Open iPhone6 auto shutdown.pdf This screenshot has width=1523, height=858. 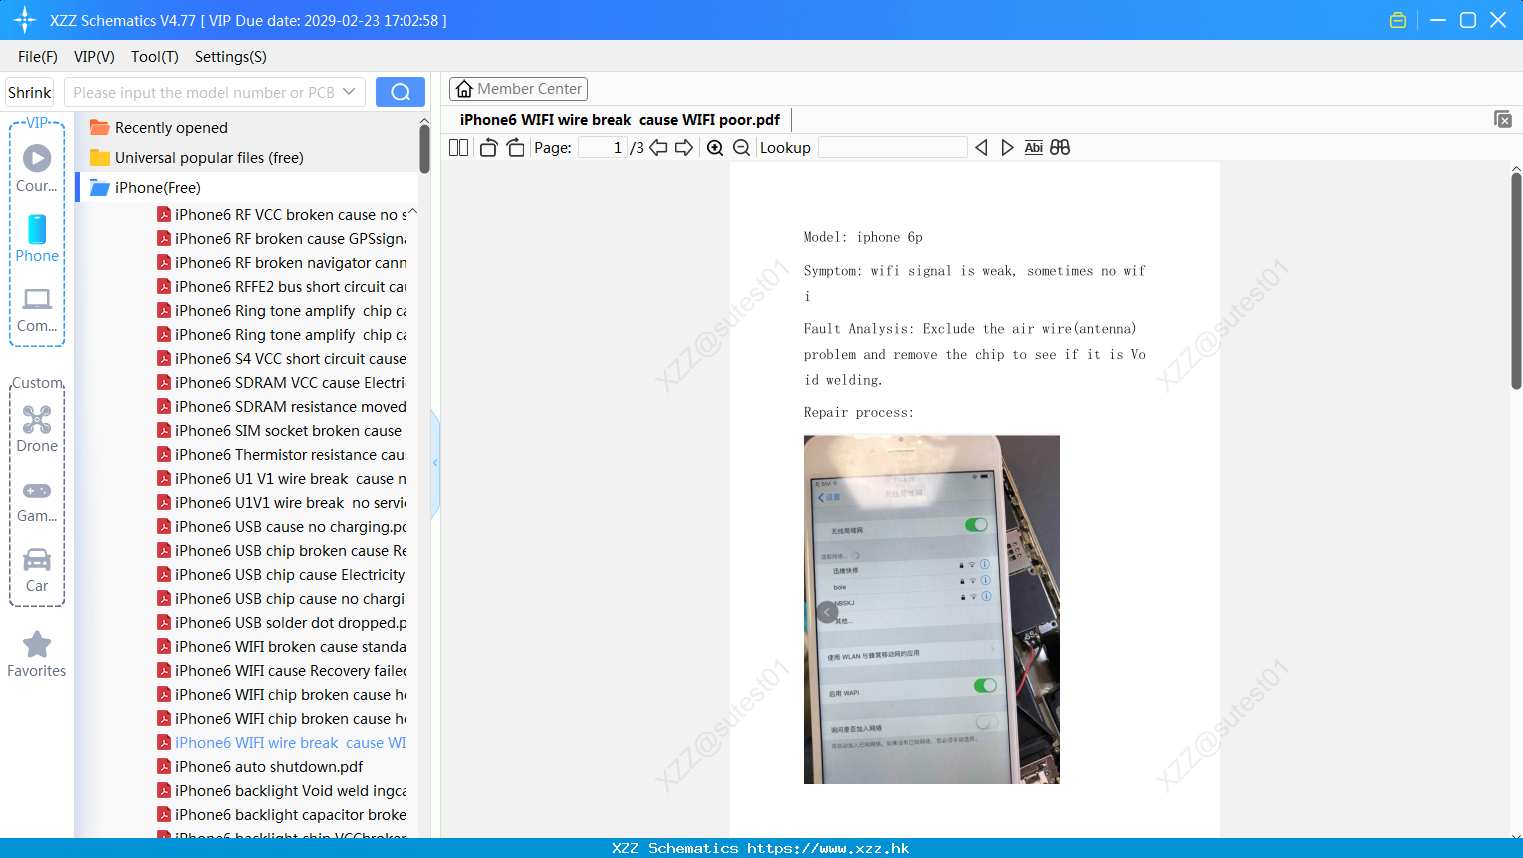click(260, 767)
